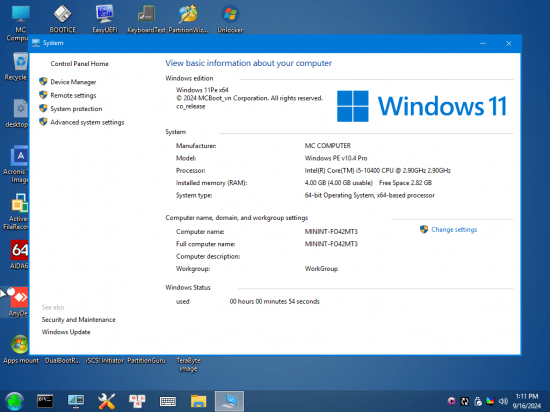The width and height of the screenshot is (550, 412).
Task: Open on-screen keyboard taskbar icon
Action: coord(168,401)
